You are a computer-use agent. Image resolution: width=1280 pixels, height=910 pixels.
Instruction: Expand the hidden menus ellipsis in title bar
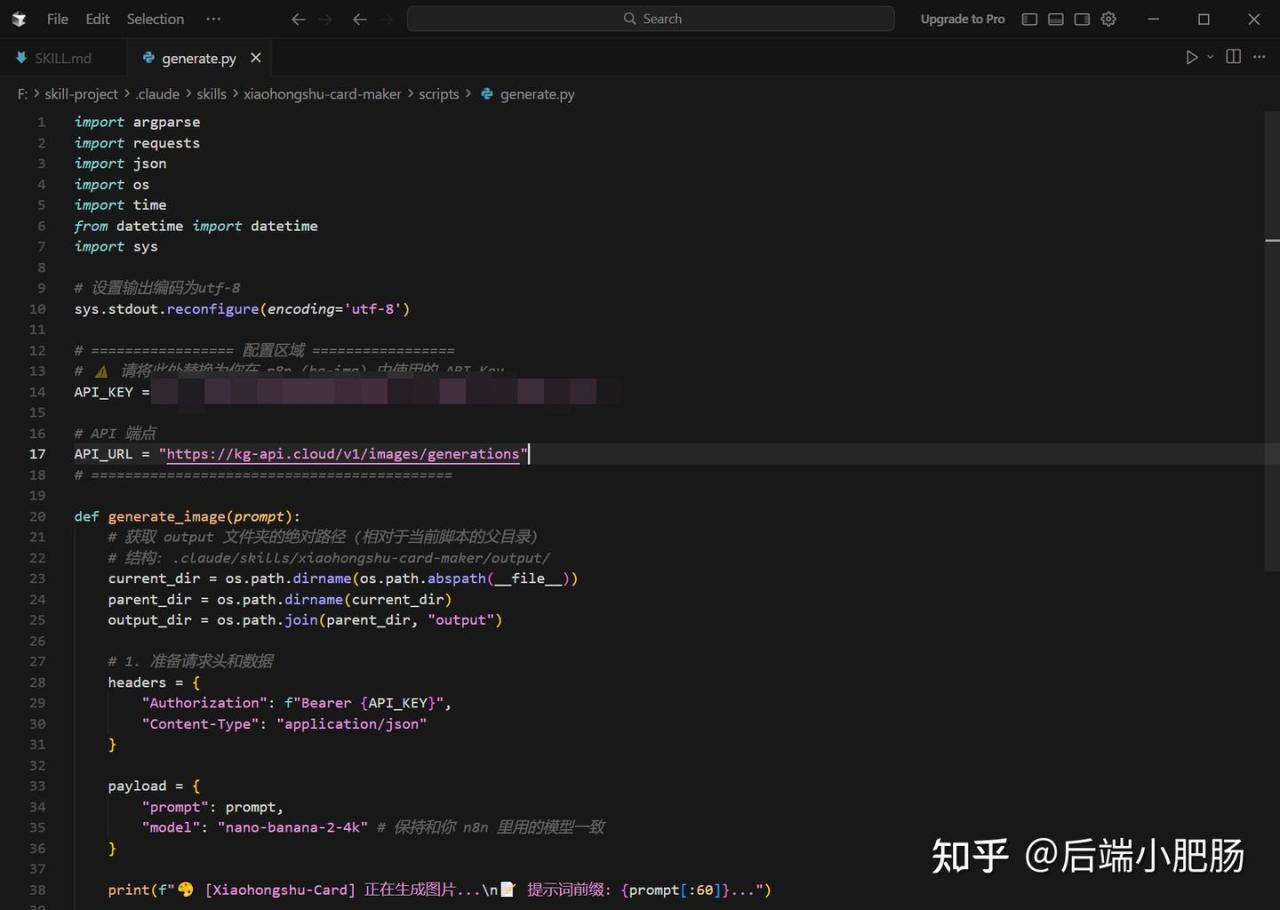click(x=213, y=19)
